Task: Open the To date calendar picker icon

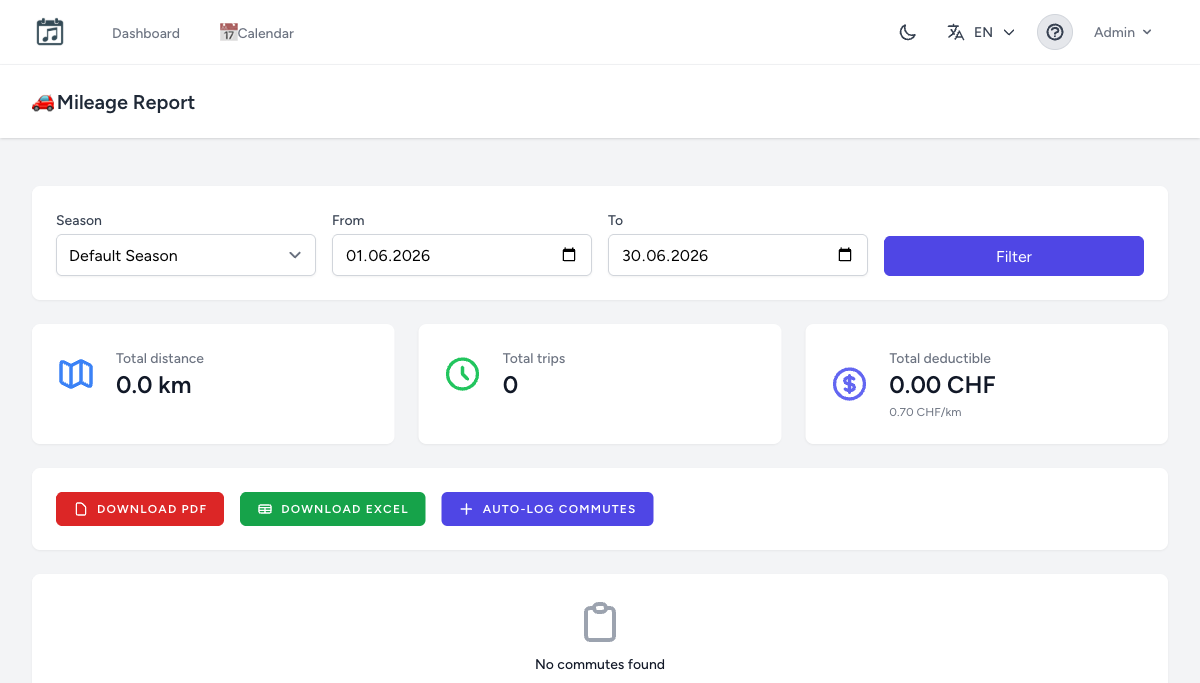Action: (845, 255)
